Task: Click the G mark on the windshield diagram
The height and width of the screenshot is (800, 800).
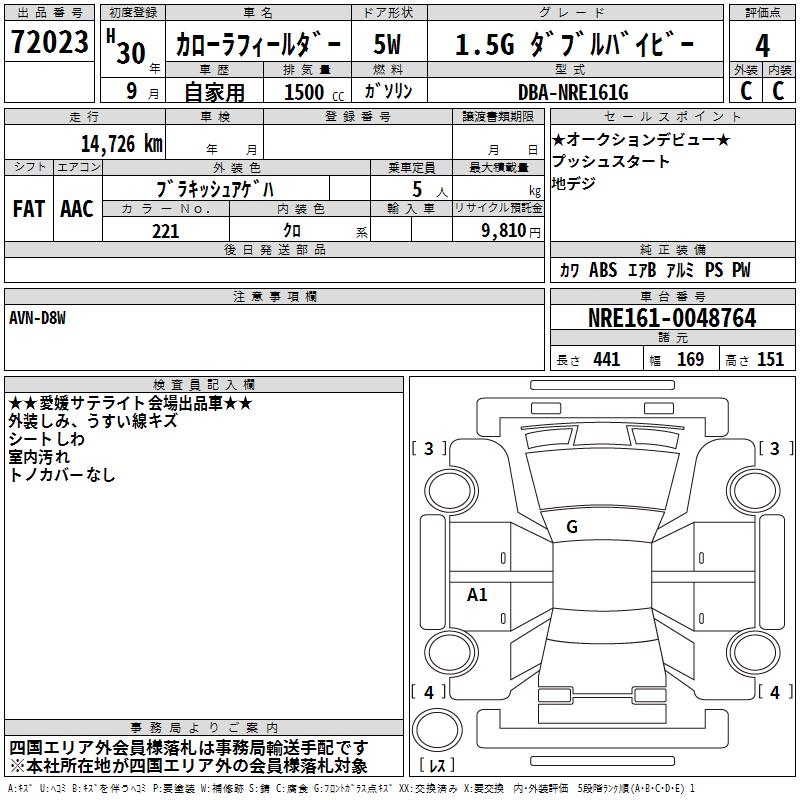Action: click(572, 527)
